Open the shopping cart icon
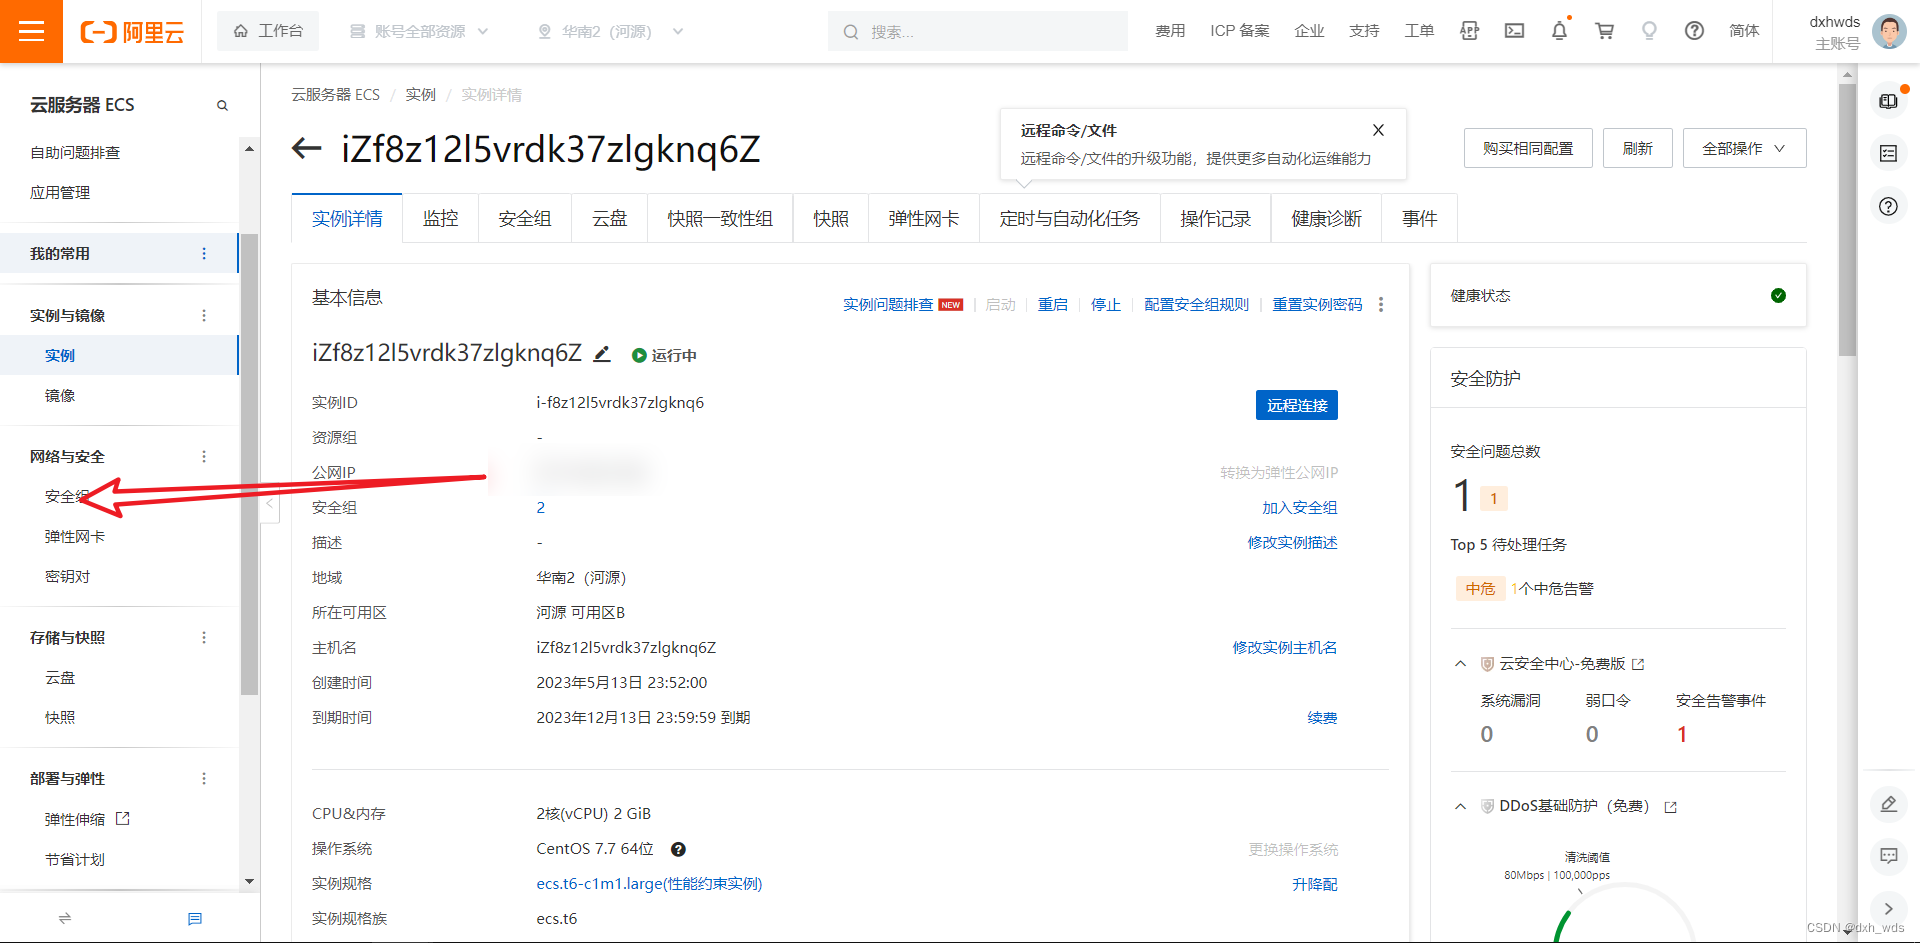 click(x=1604, y=31)
